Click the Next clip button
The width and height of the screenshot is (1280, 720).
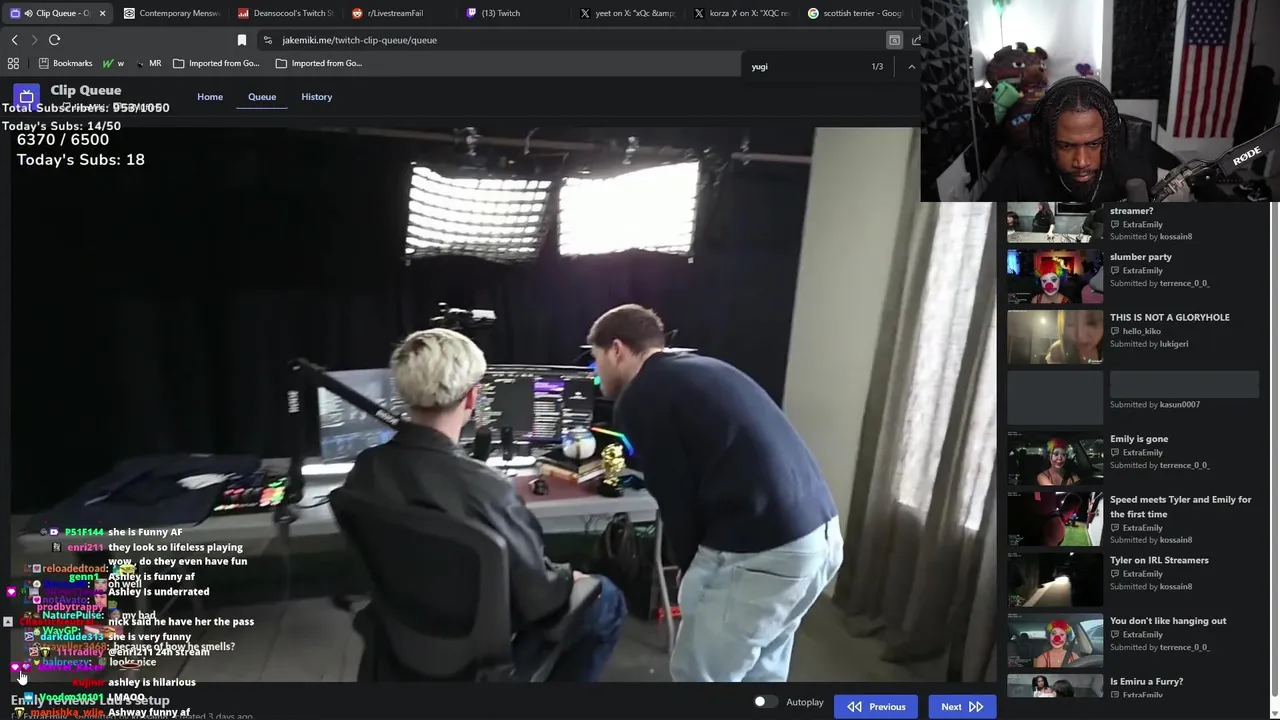[962, 707]
